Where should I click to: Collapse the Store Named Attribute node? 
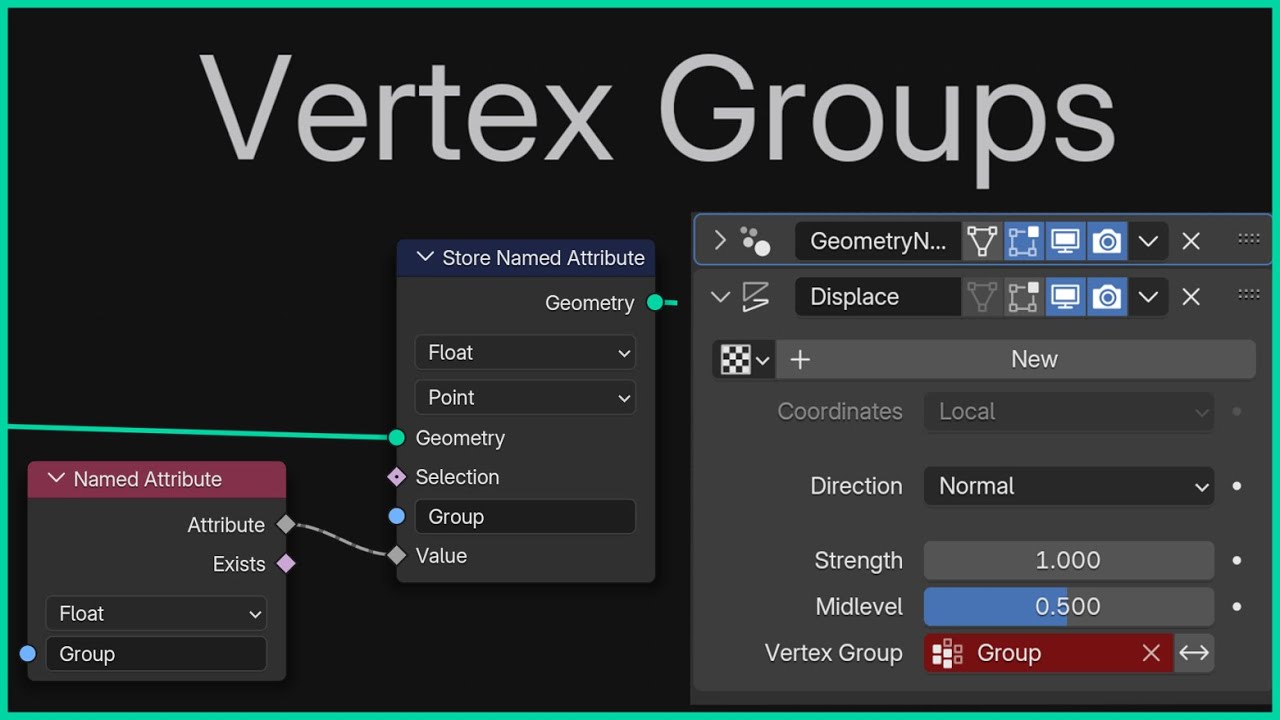425,258
